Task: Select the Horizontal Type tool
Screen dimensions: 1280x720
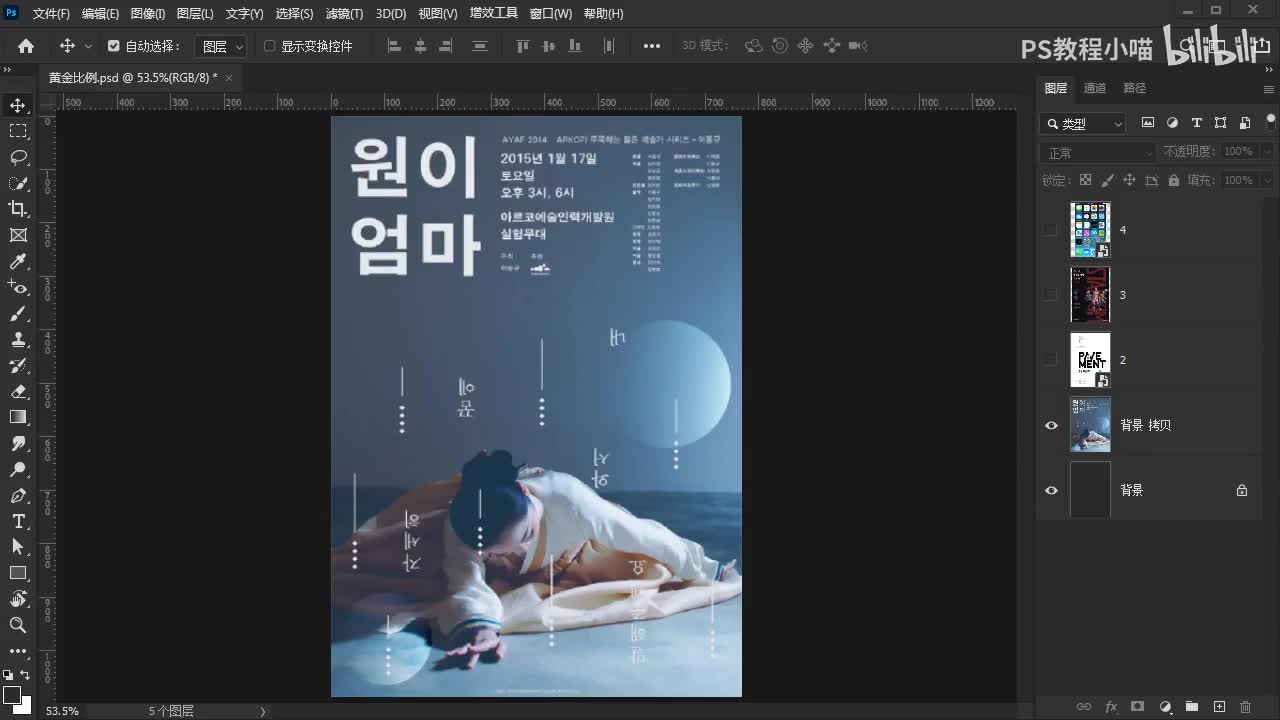Action: pyautogui.click(x=18, y=521)
